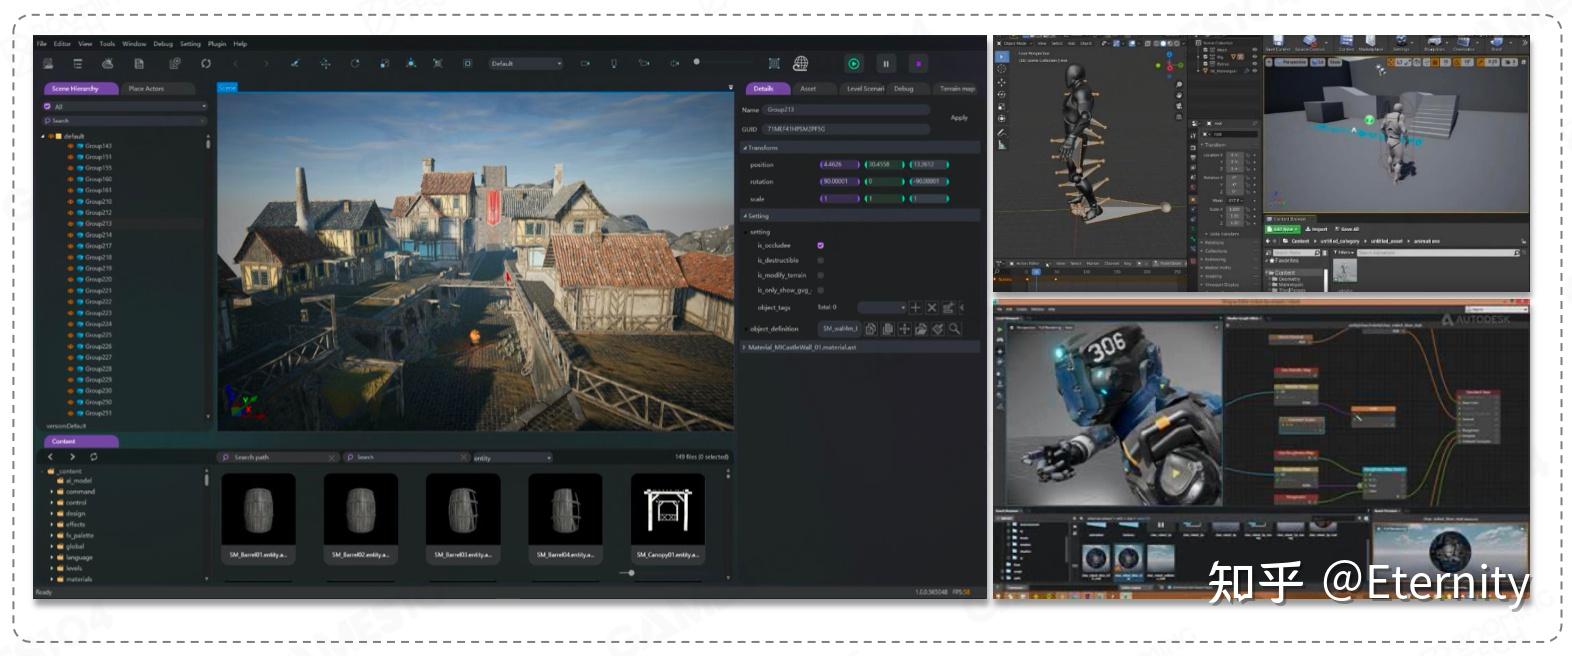This screenshot has height=656, width=1572.
Task: Click the magnifier icon beside object_definition
Action: [955, 328]
